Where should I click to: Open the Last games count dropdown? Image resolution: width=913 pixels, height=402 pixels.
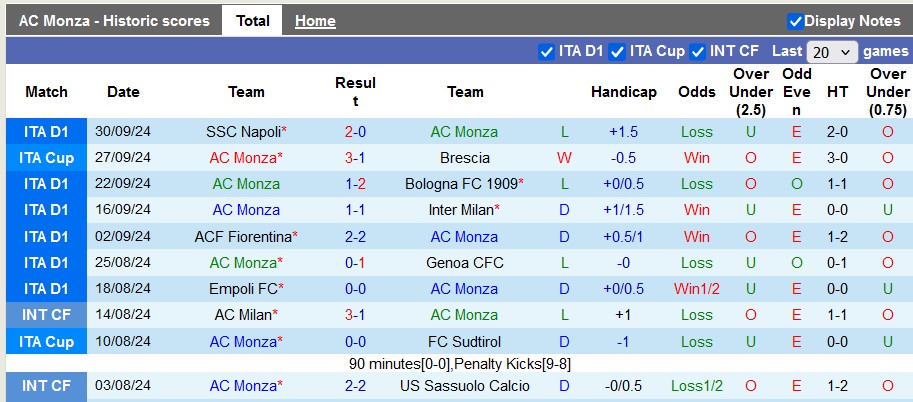coord(832,52)
